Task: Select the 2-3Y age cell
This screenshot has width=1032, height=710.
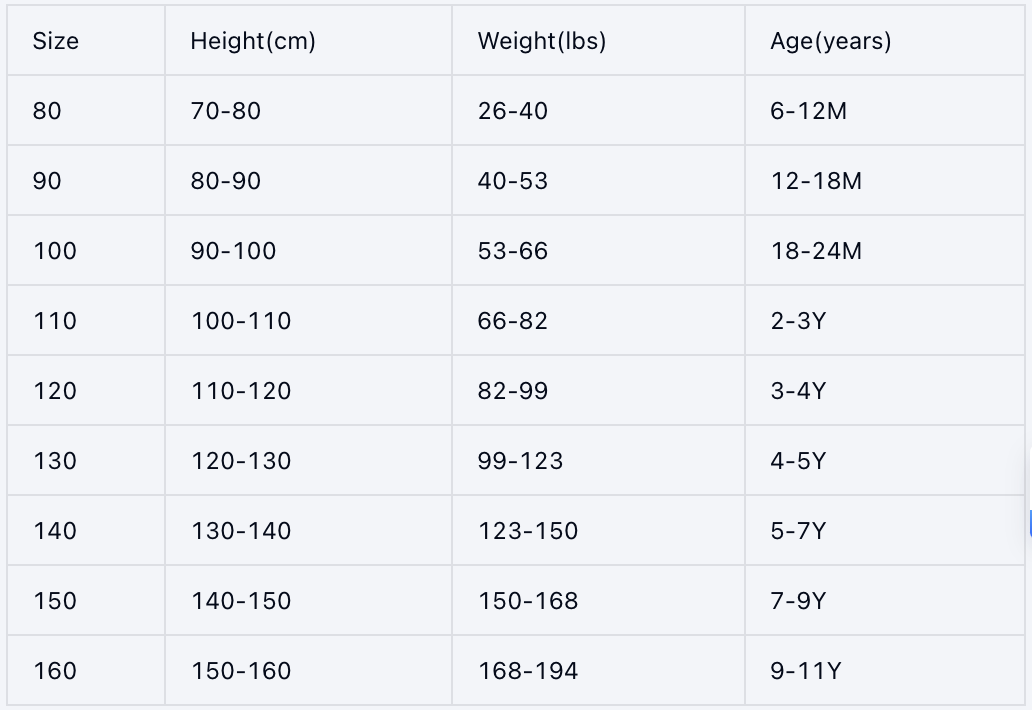Action: pyautogui.click(x=798, y=321)
